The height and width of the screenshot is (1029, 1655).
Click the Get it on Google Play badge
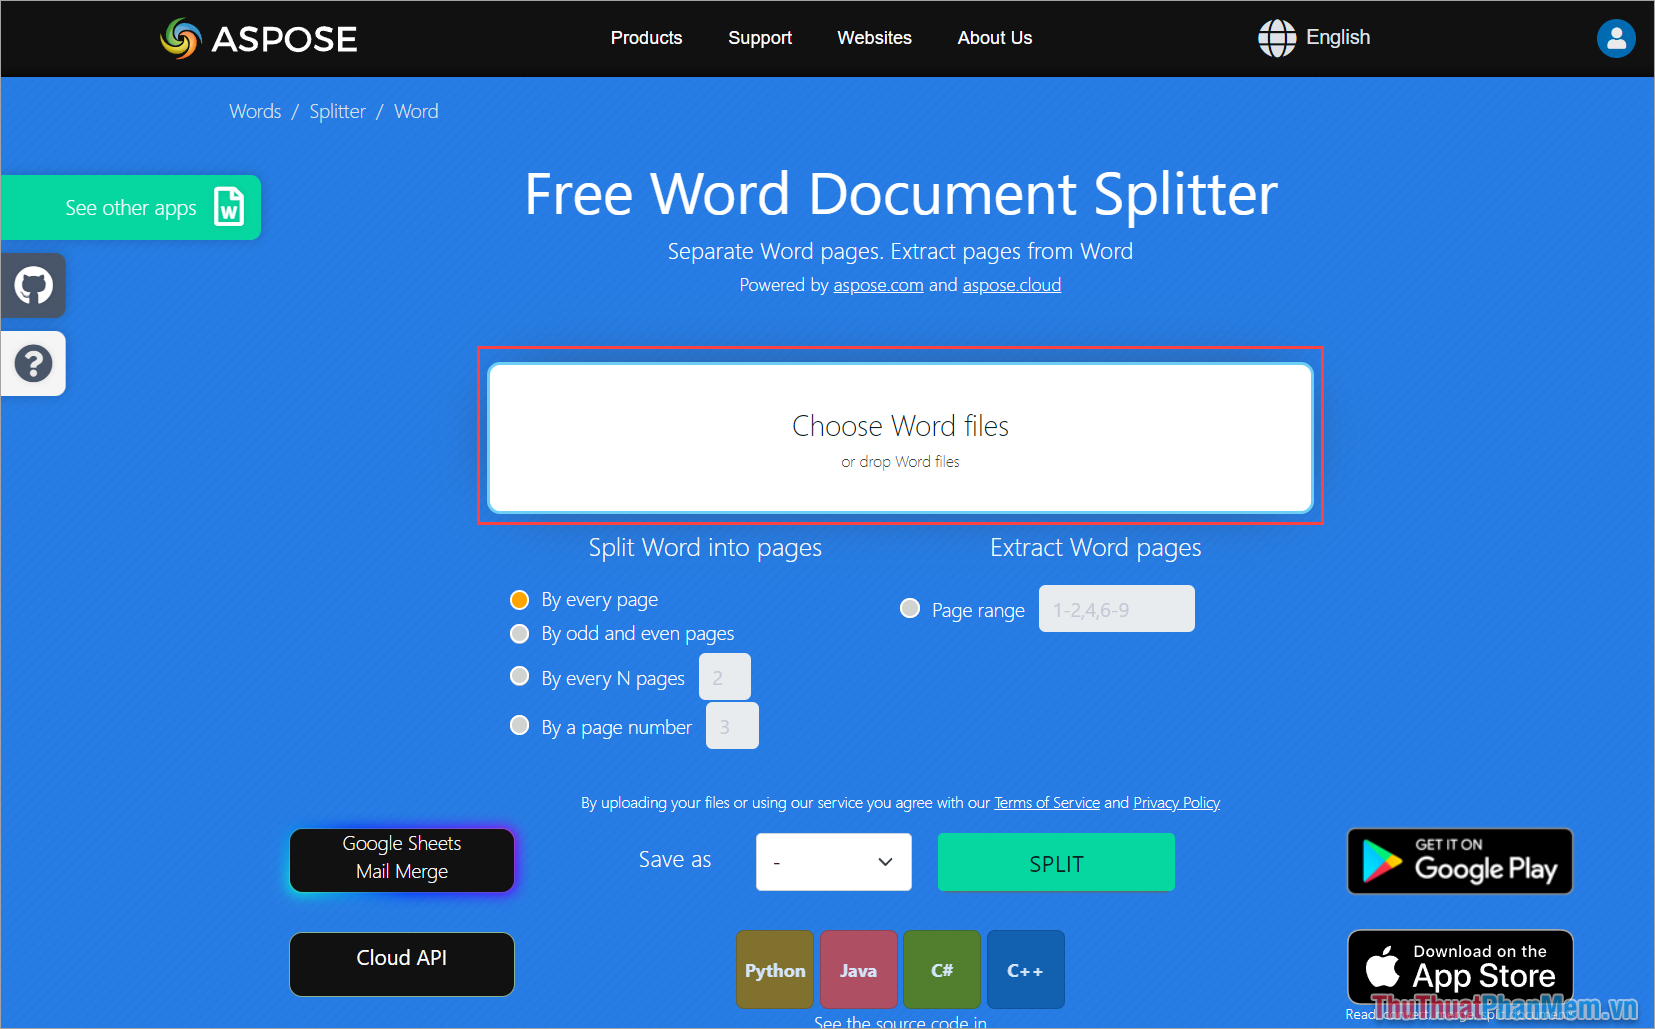coord(1459,861)
